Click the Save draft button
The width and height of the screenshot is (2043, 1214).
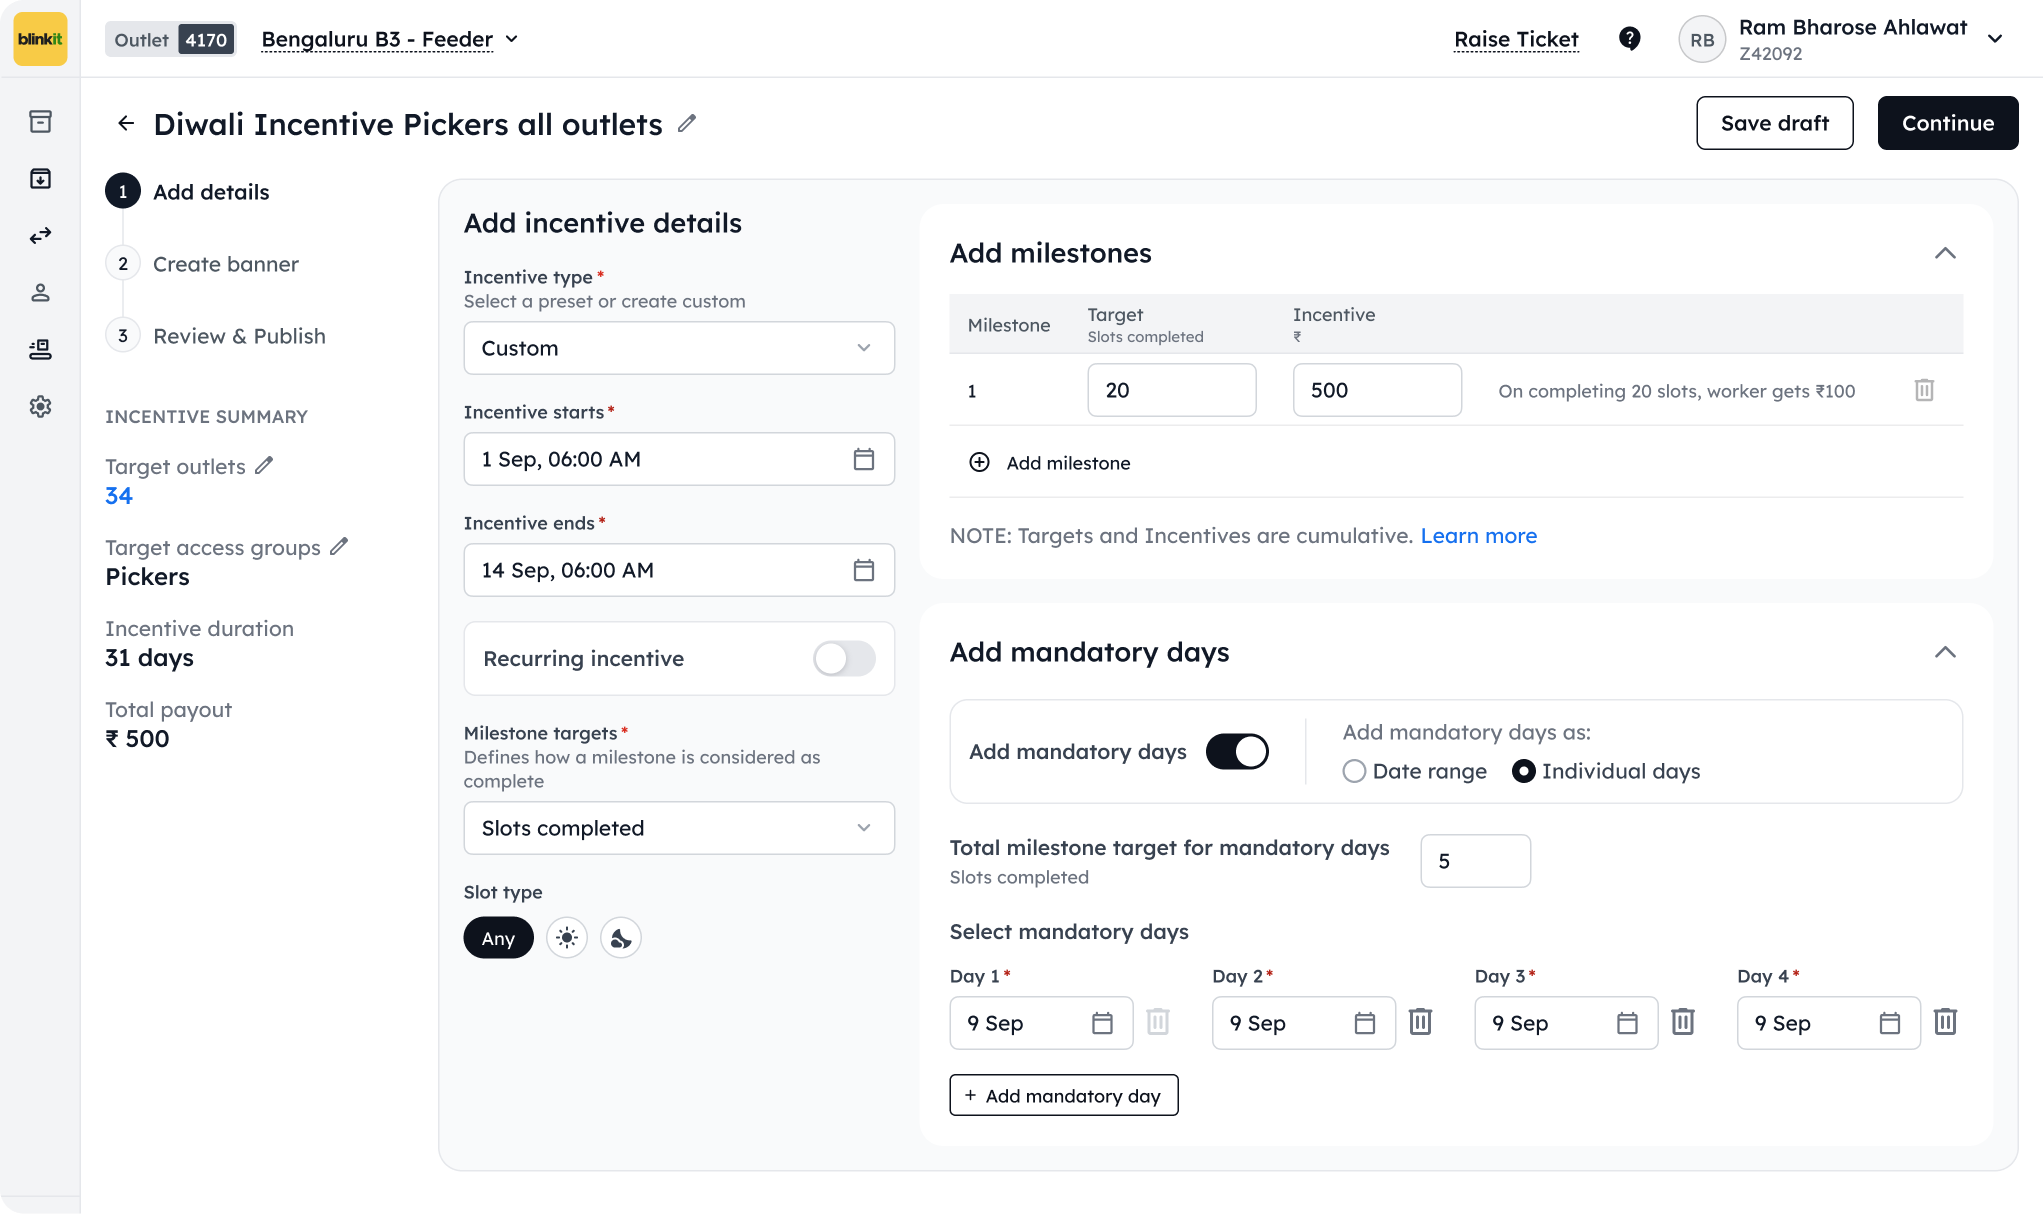tap(1775, 123)
